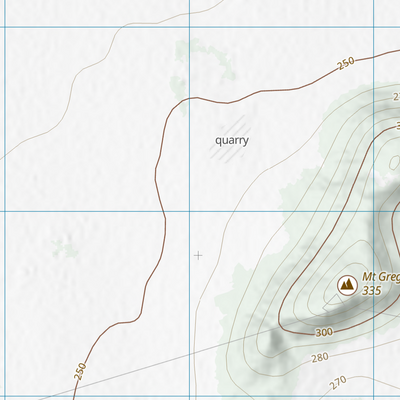The image size is (400, 400).
Task: Select the partial 27 contour label at right
Action: (396, 97)
